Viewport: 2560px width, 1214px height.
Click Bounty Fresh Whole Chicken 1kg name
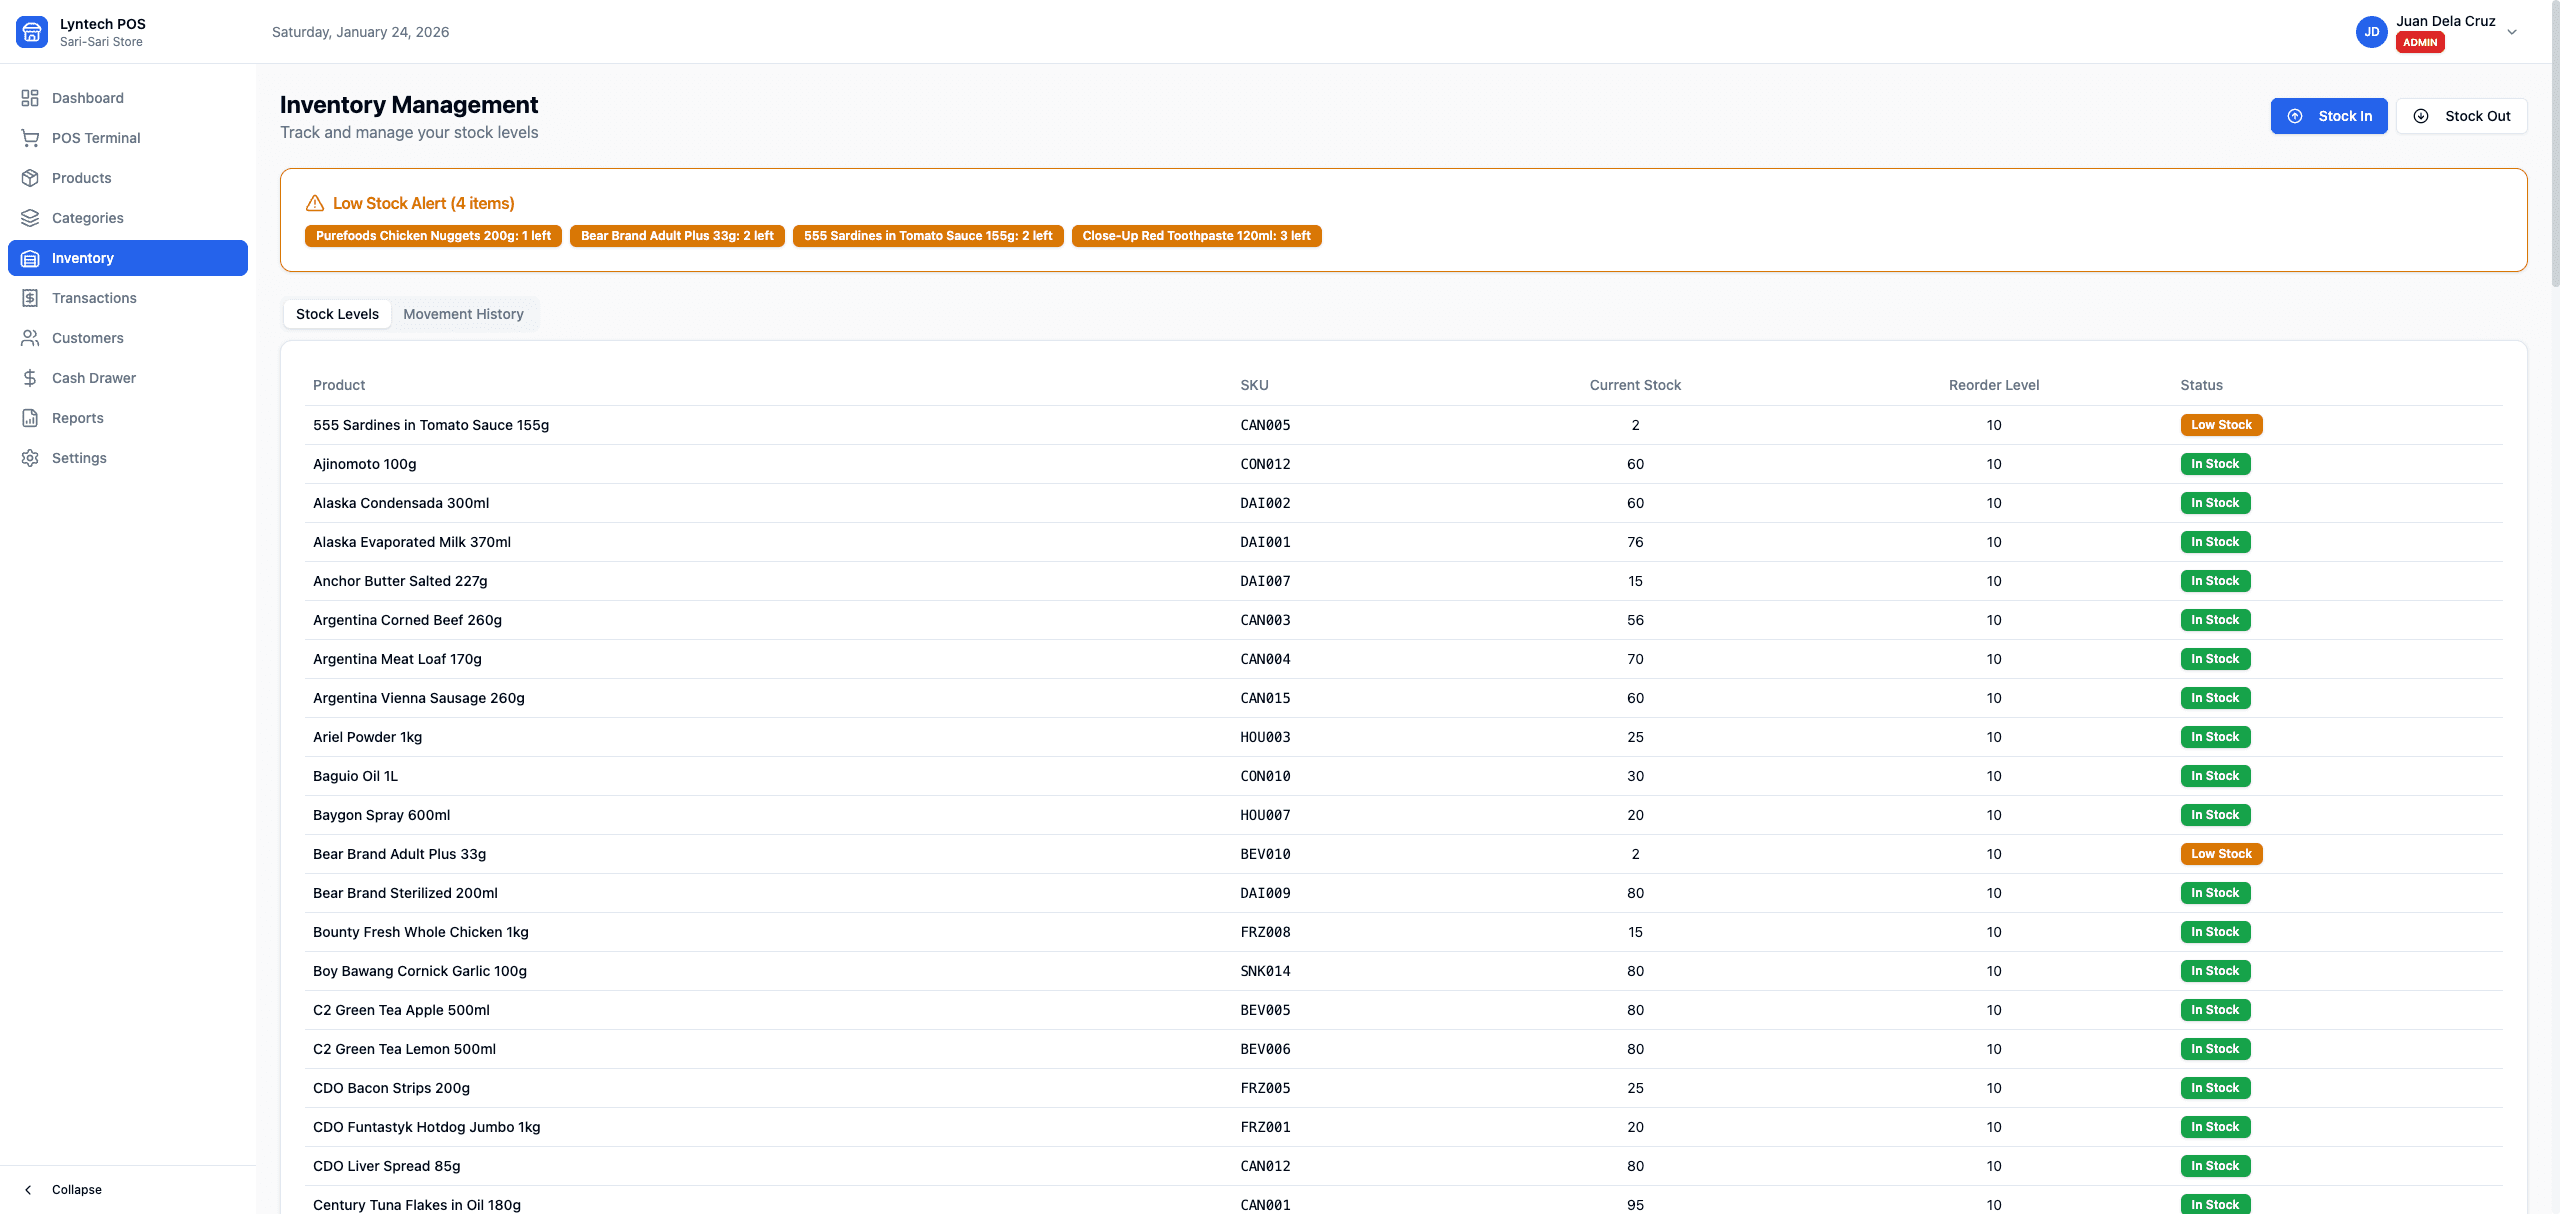coord(420,932)
